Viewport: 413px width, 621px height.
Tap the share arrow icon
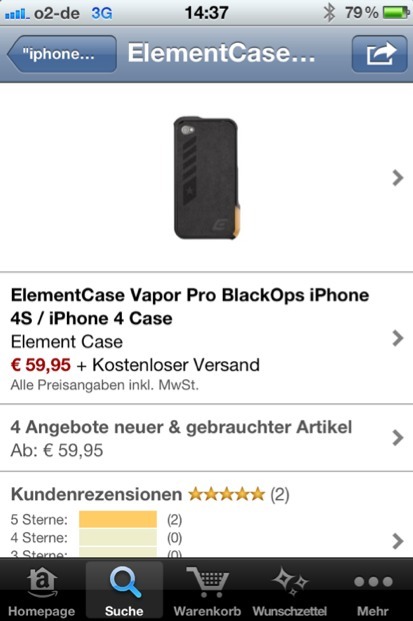tap(379, 53)
